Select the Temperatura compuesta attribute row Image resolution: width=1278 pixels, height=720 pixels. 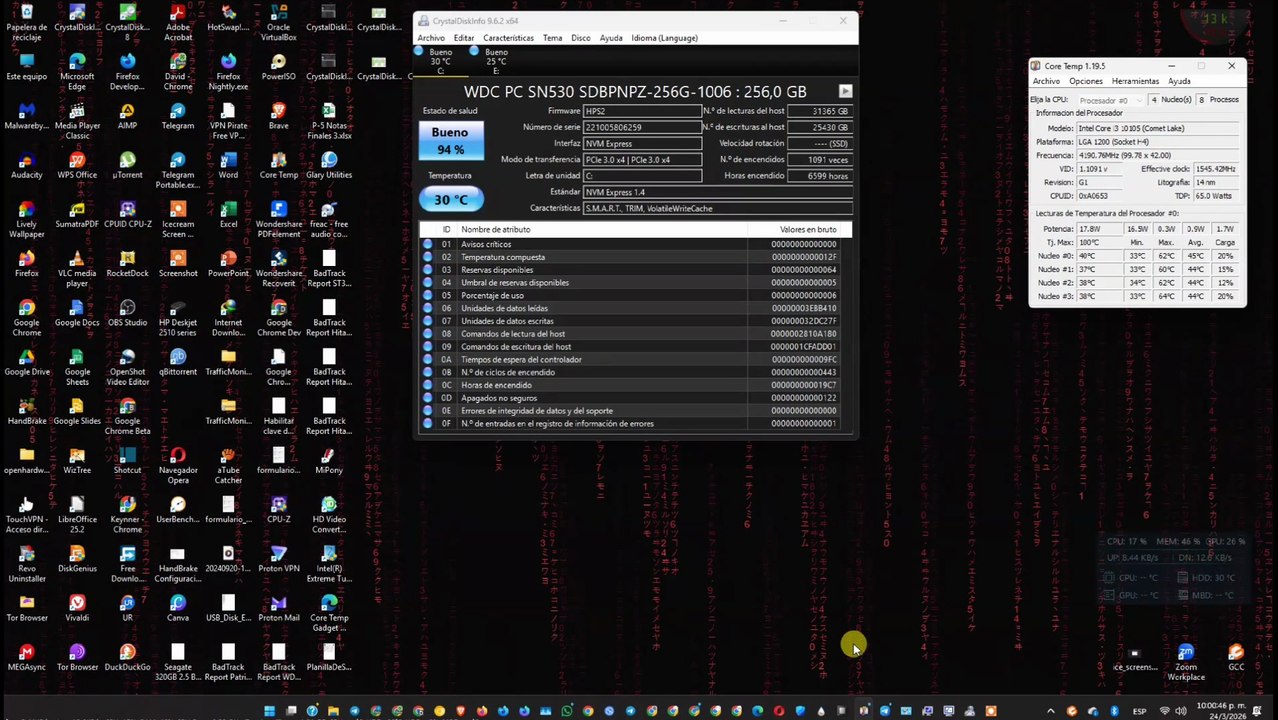point(636,257)
